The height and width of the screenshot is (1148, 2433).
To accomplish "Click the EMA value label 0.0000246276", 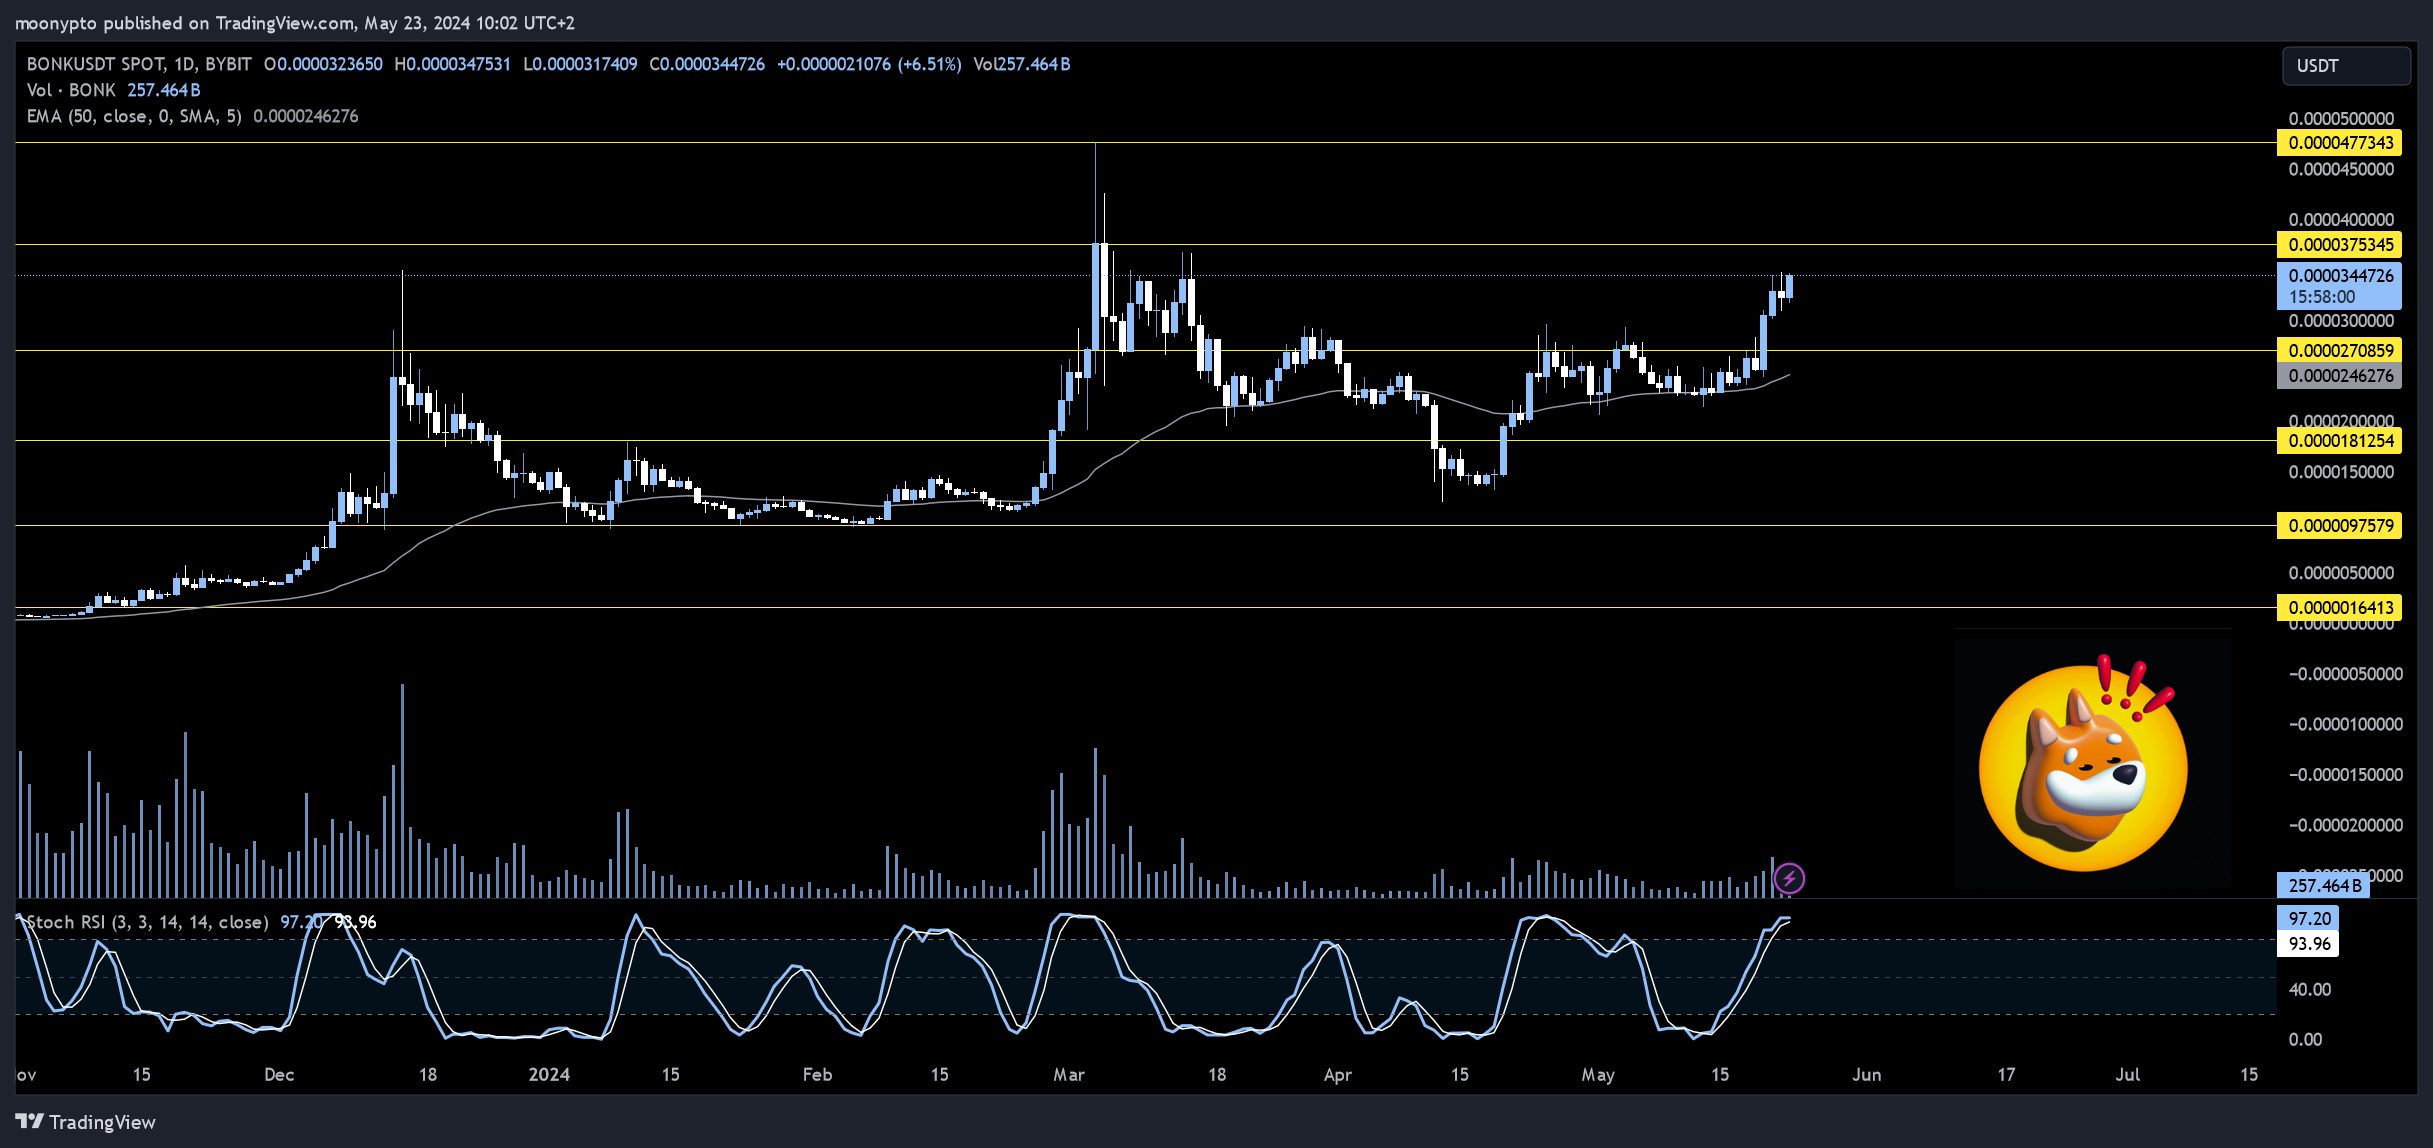I will coord(2340,376).
